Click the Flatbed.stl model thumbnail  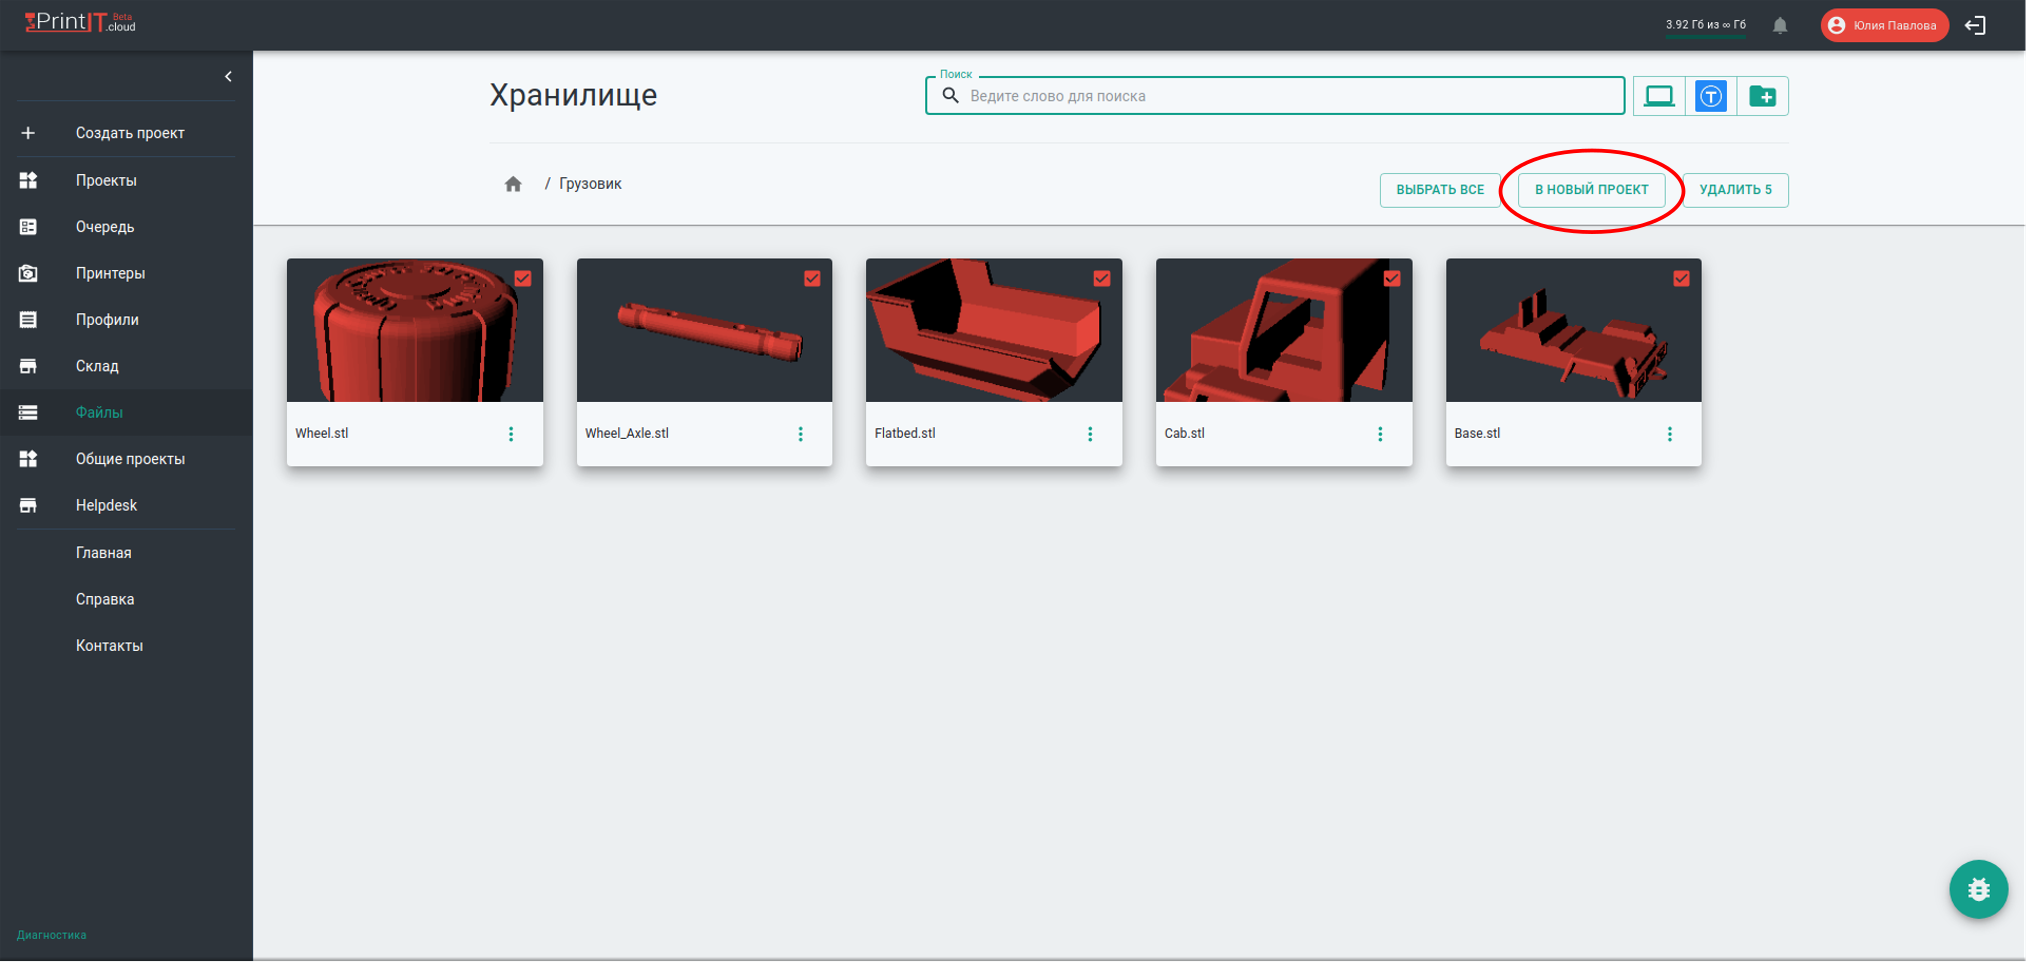994,331
